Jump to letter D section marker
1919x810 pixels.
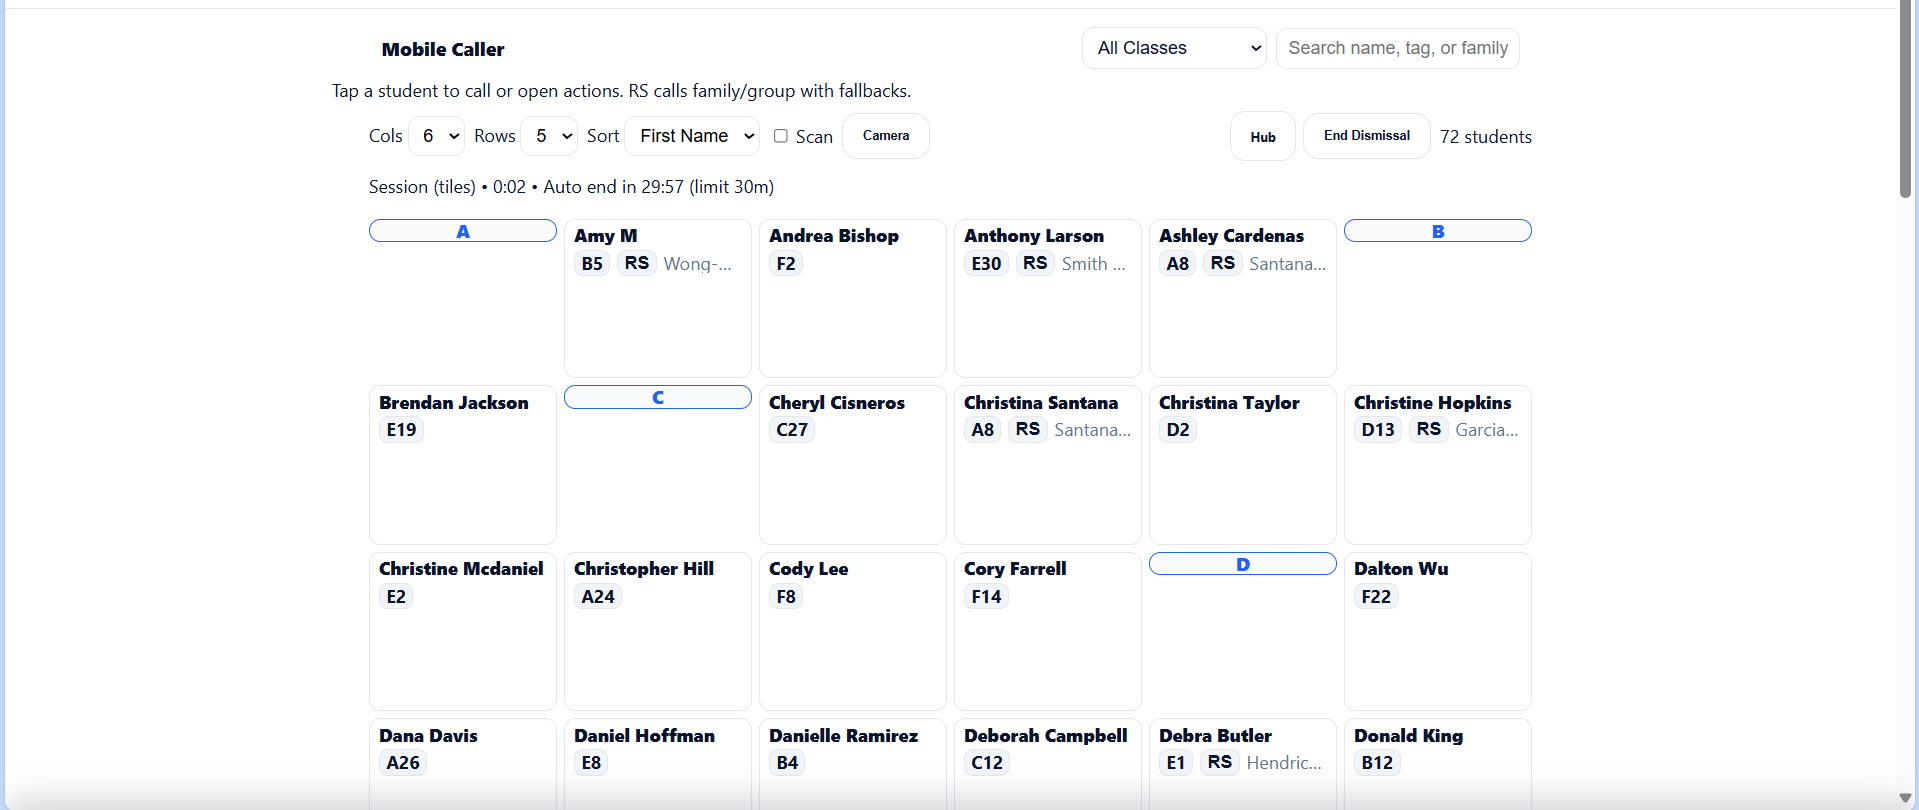(1242, 564)
